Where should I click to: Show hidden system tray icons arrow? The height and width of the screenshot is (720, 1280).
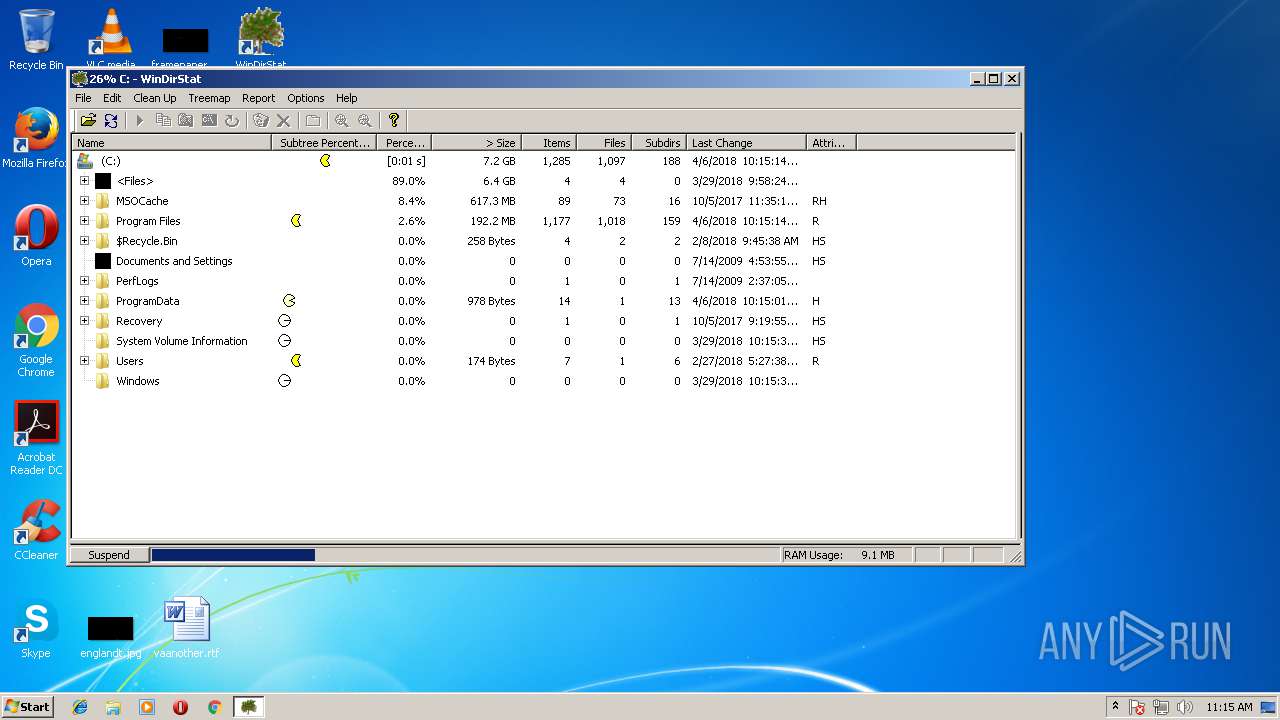click(x=1116, y=707)
